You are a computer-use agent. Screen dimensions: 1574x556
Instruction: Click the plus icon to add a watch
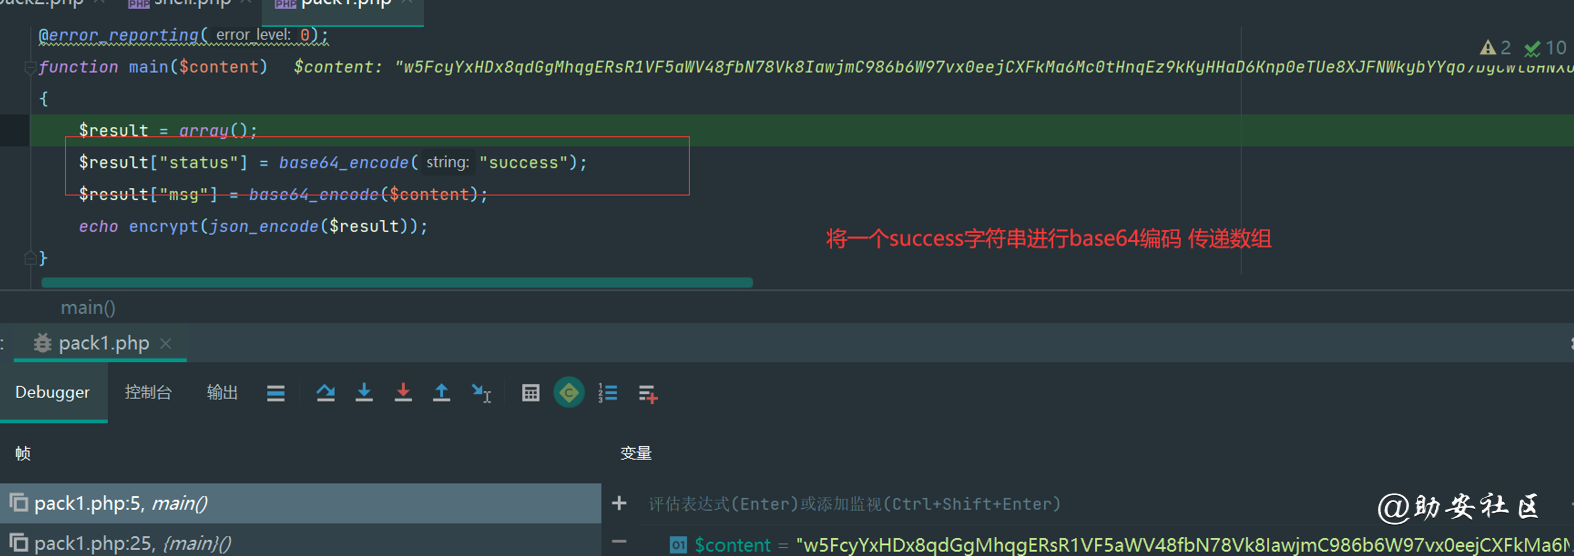pos(619,503)
